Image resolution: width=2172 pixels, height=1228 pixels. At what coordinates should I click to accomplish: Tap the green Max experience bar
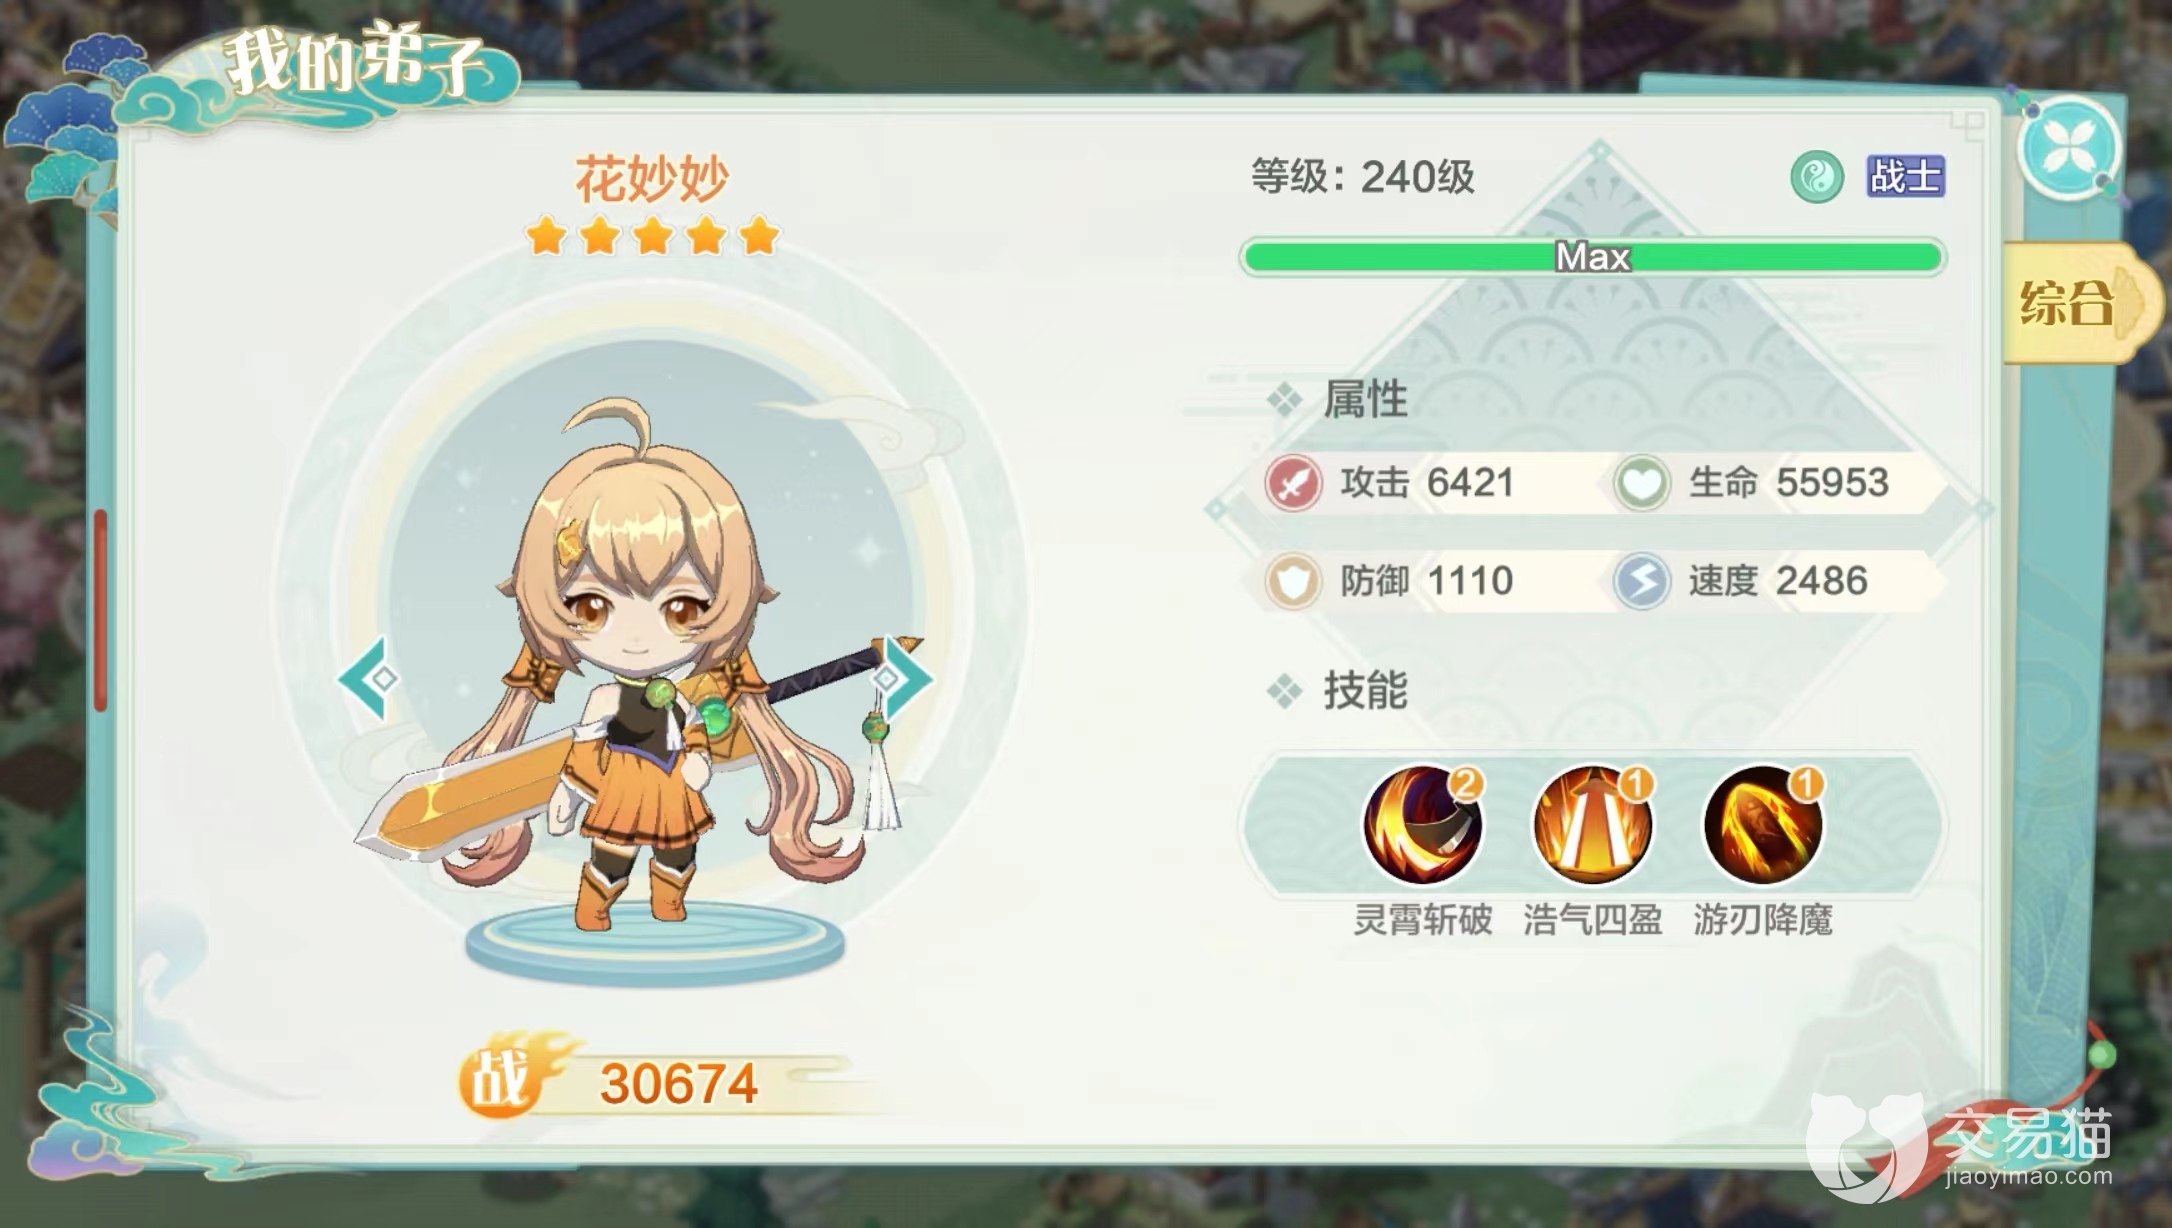click(x=1593, y=257)
